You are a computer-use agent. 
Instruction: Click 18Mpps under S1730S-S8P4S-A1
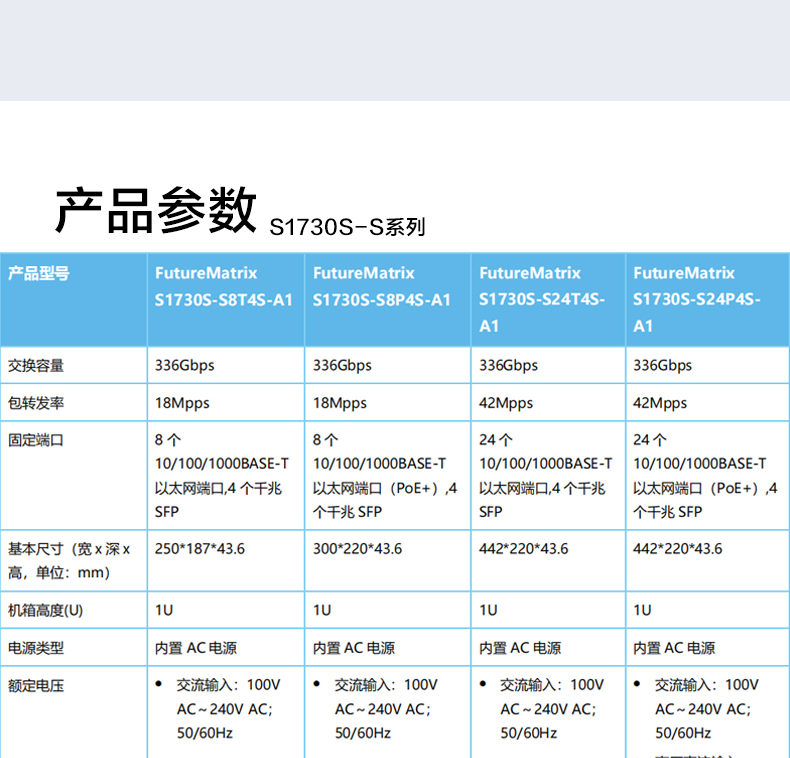click(340, 403)
